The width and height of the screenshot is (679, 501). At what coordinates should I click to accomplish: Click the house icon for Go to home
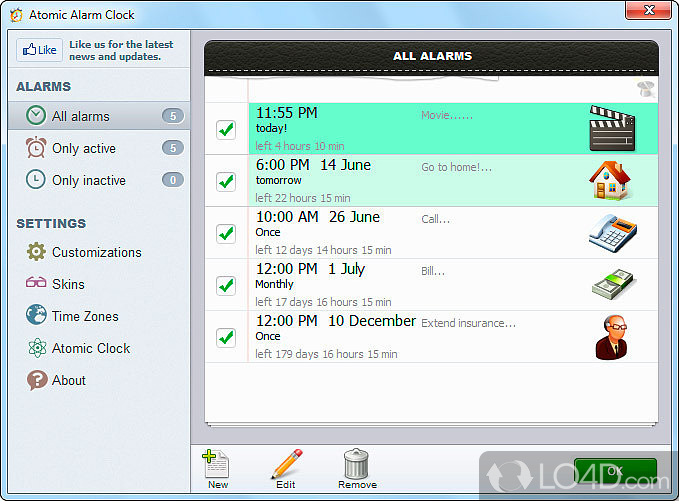coord(610,180)
